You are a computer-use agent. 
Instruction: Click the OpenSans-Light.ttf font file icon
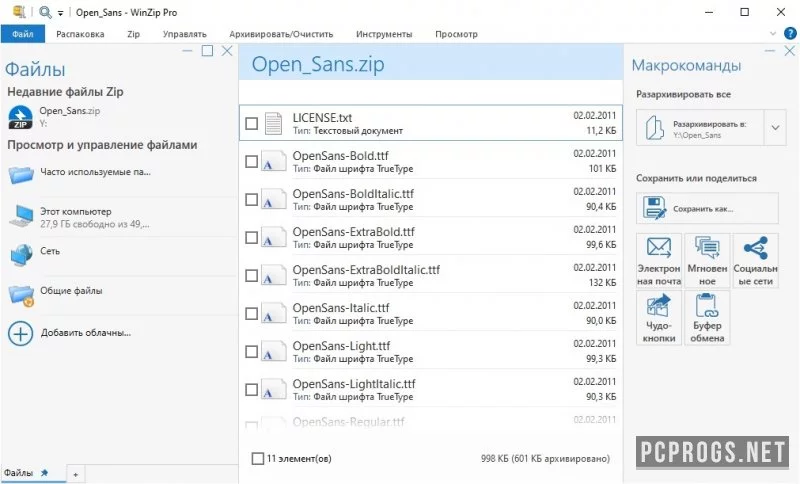pos(274,351)
